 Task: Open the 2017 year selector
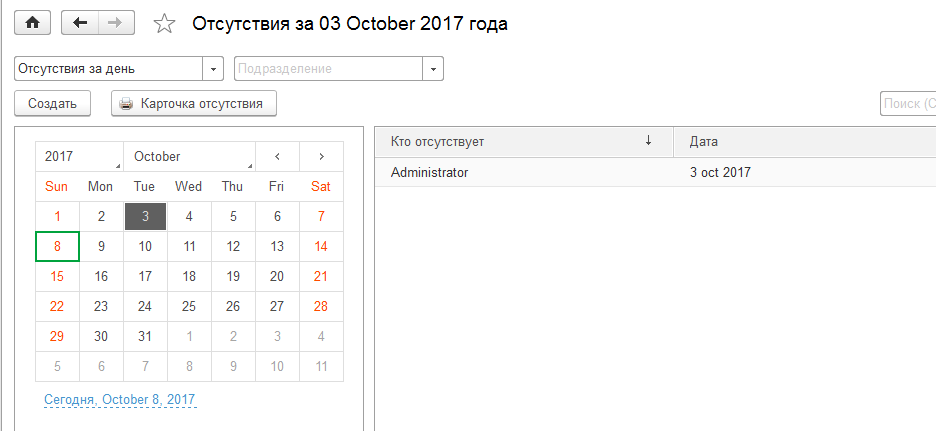coord(79,156)
